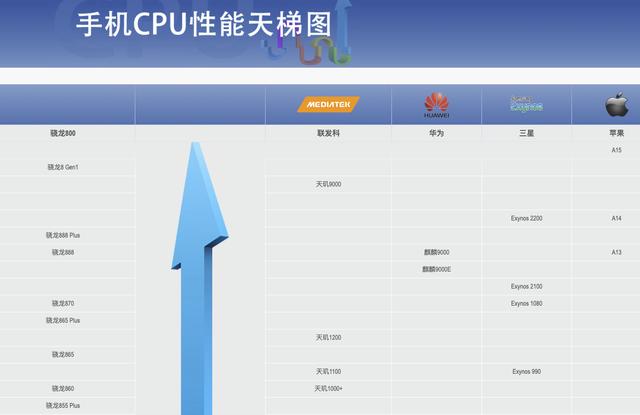Viewport: 640px width, 415px height.
Task: Click the 骁龙888 Plus entry
Action: (62, 235)
